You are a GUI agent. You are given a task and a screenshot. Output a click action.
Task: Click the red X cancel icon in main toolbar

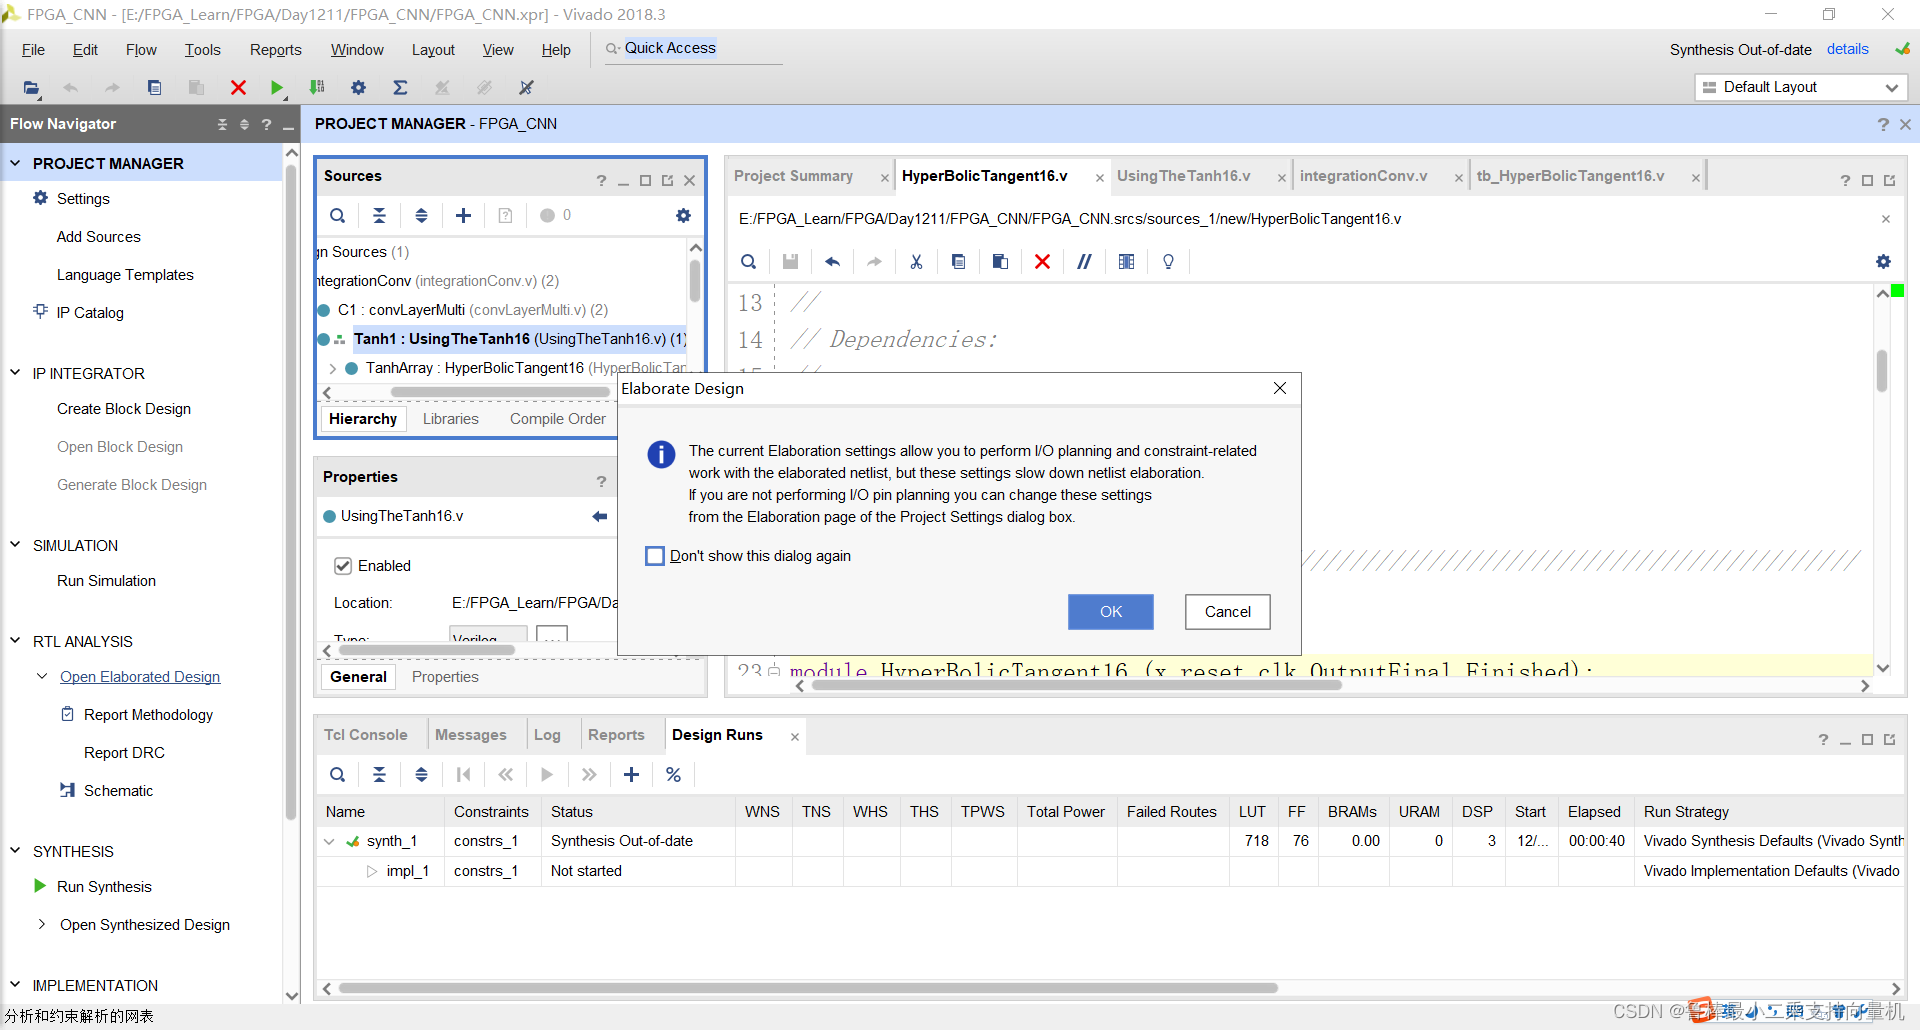(x=238, y=88)
